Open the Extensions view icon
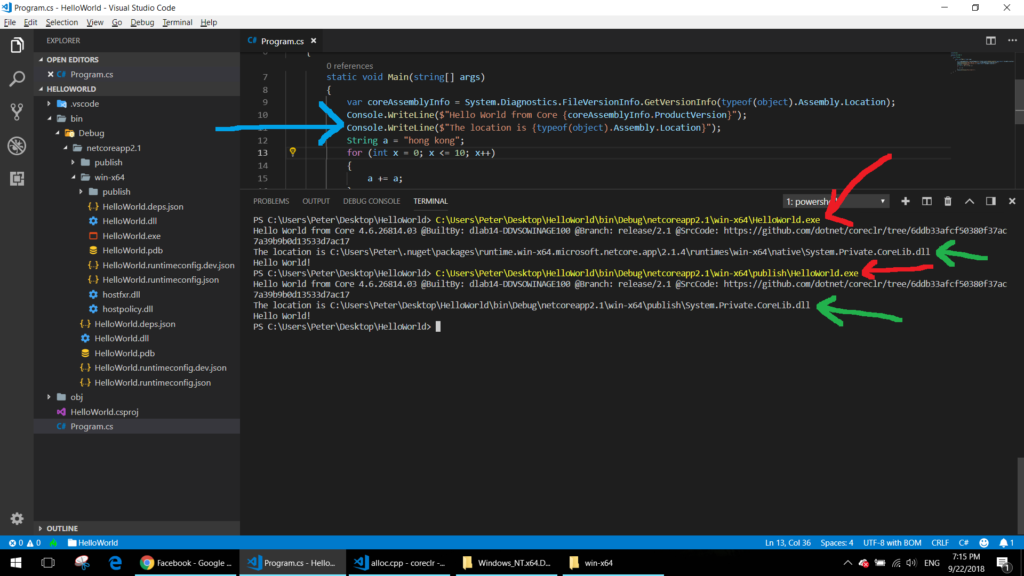The width and height of the screenshot is (1024, 576). pyautogui.click(x=17, y=179)
